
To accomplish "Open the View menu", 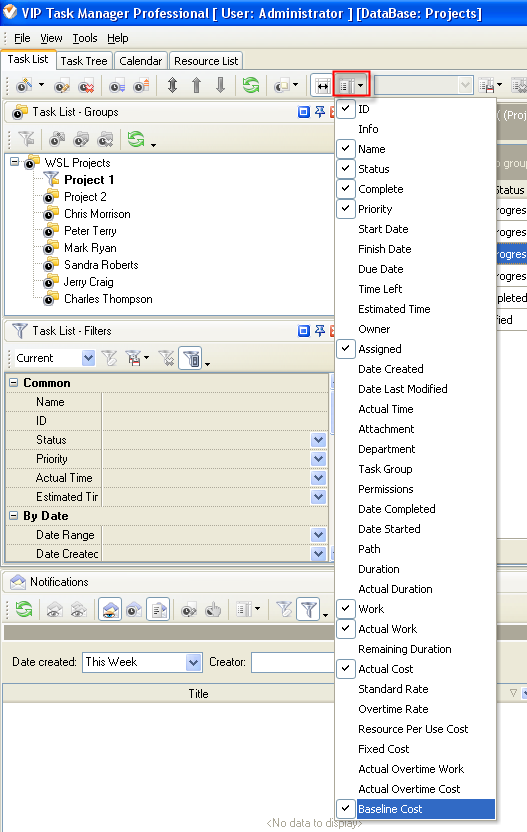I will coord(51,38).
